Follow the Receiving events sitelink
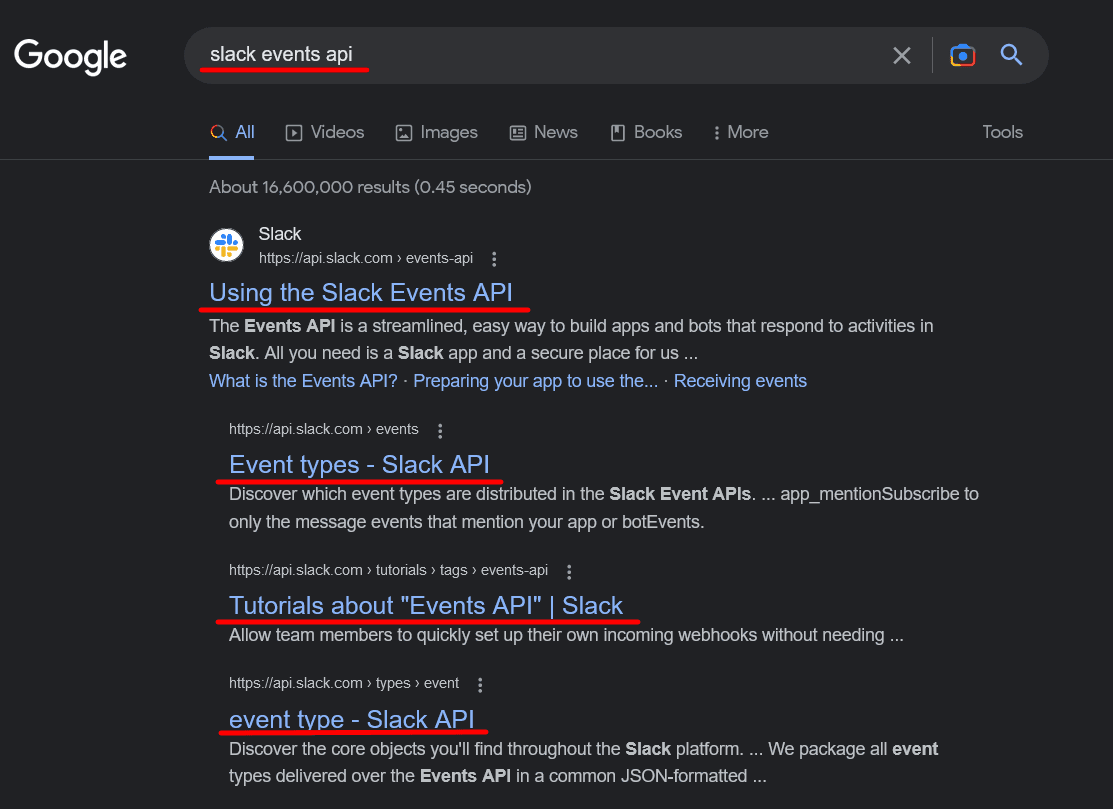 [x=740, y=381]
